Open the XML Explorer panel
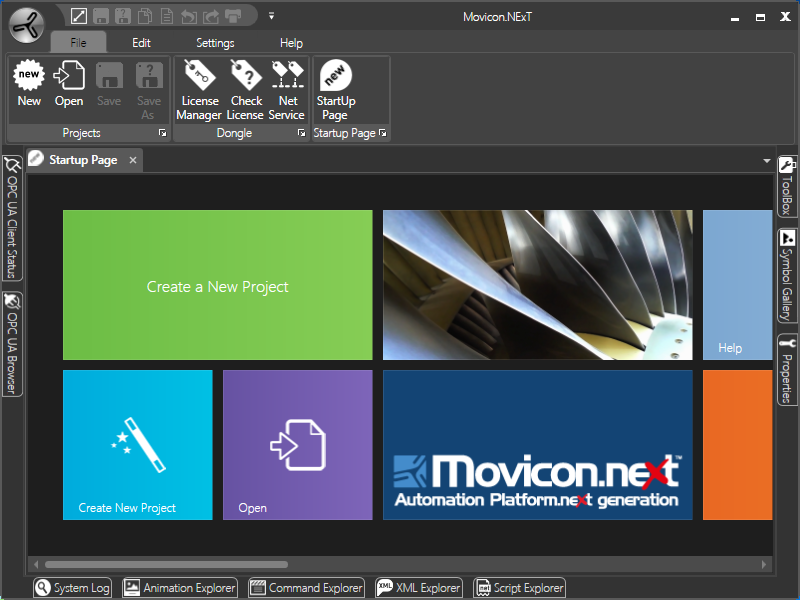Viewport: 800px width, 600px height. [x=419, y=588]
